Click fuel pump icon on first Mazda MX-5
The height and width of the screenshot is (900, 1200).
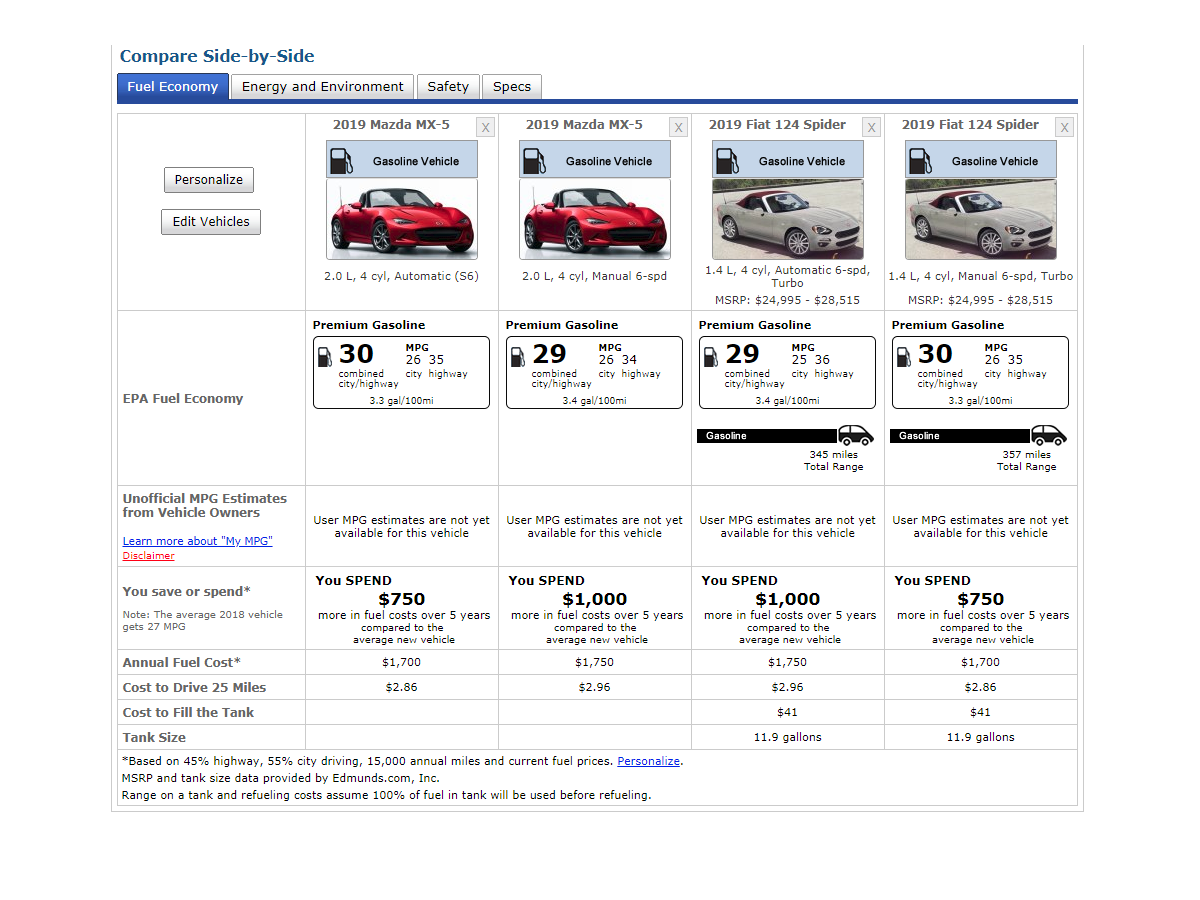click(341, 161)
